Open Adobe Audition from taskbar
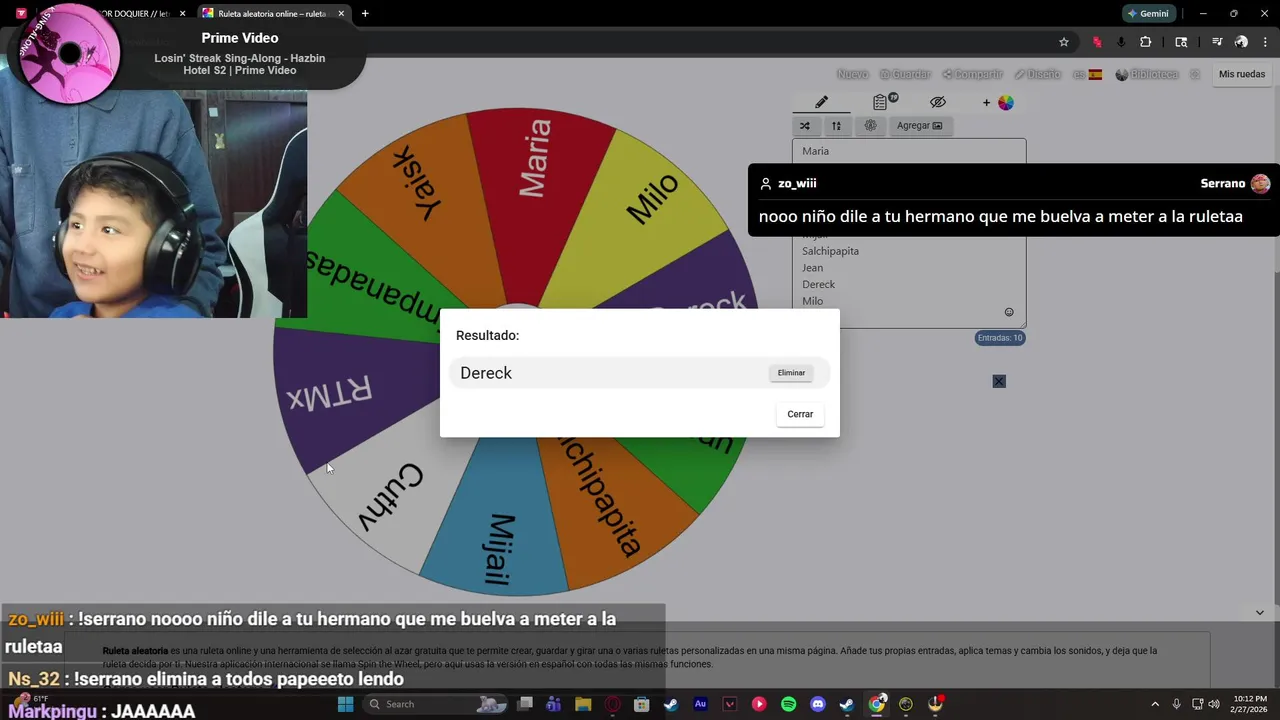The height and width of the screenshot is (720, 1280). (700, 704)
